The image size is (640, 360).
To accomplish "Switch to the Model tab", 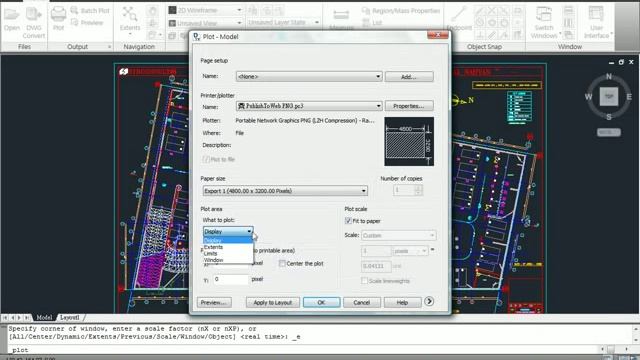I will [44, 318].
